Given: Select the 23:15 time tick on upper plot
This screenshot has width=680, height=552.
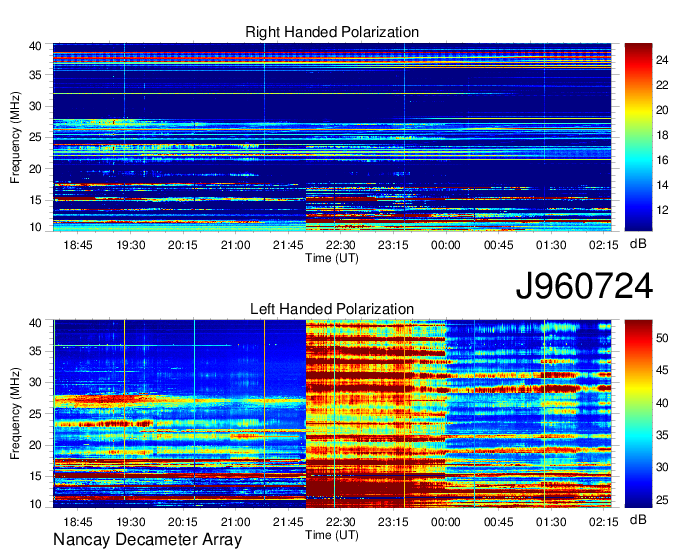Looking at the screenshot, I should click(x=393, y=245).
